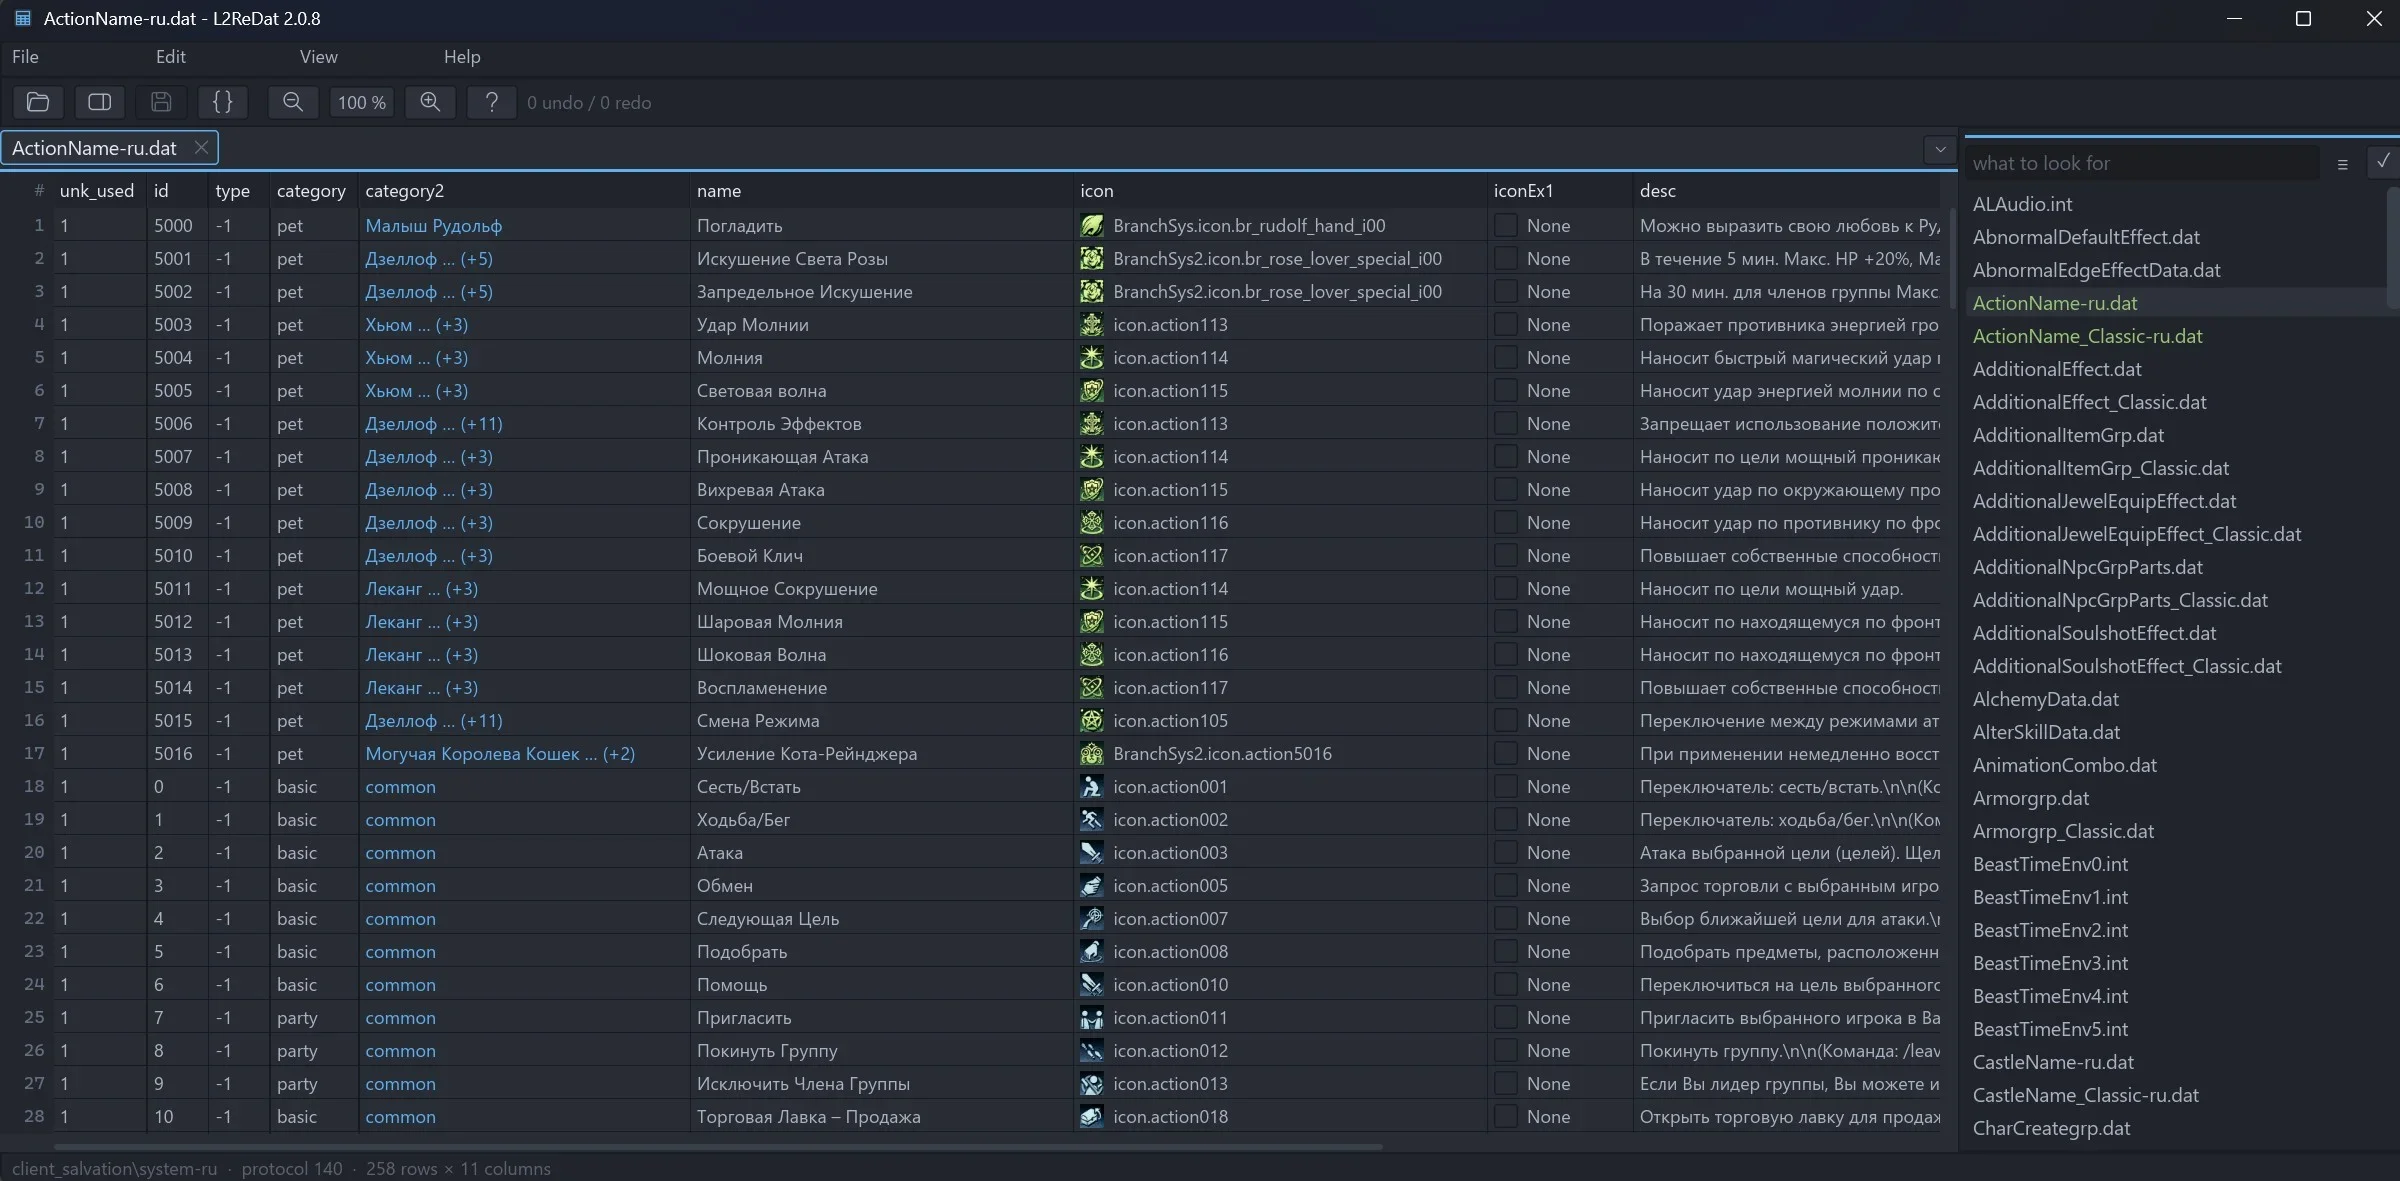
Task: Open the Edit menu
Action: tap(171, 57)
